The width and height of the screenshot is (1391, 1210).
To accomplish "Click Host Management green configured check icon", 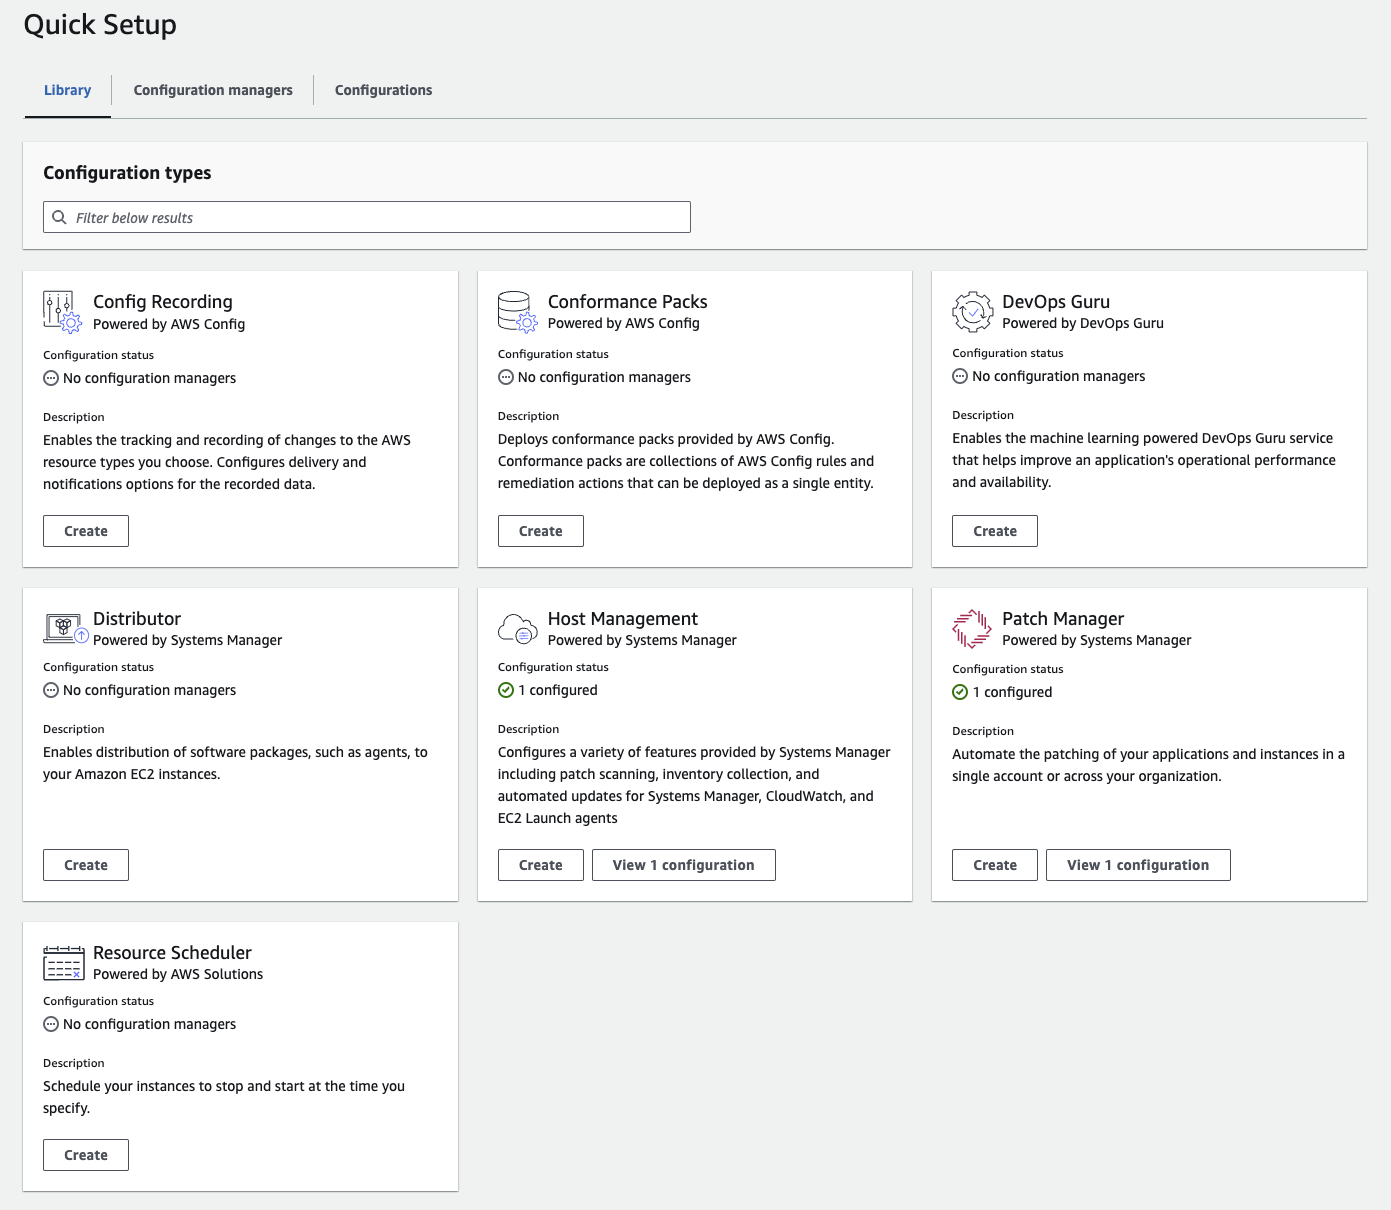I will 506,690.
